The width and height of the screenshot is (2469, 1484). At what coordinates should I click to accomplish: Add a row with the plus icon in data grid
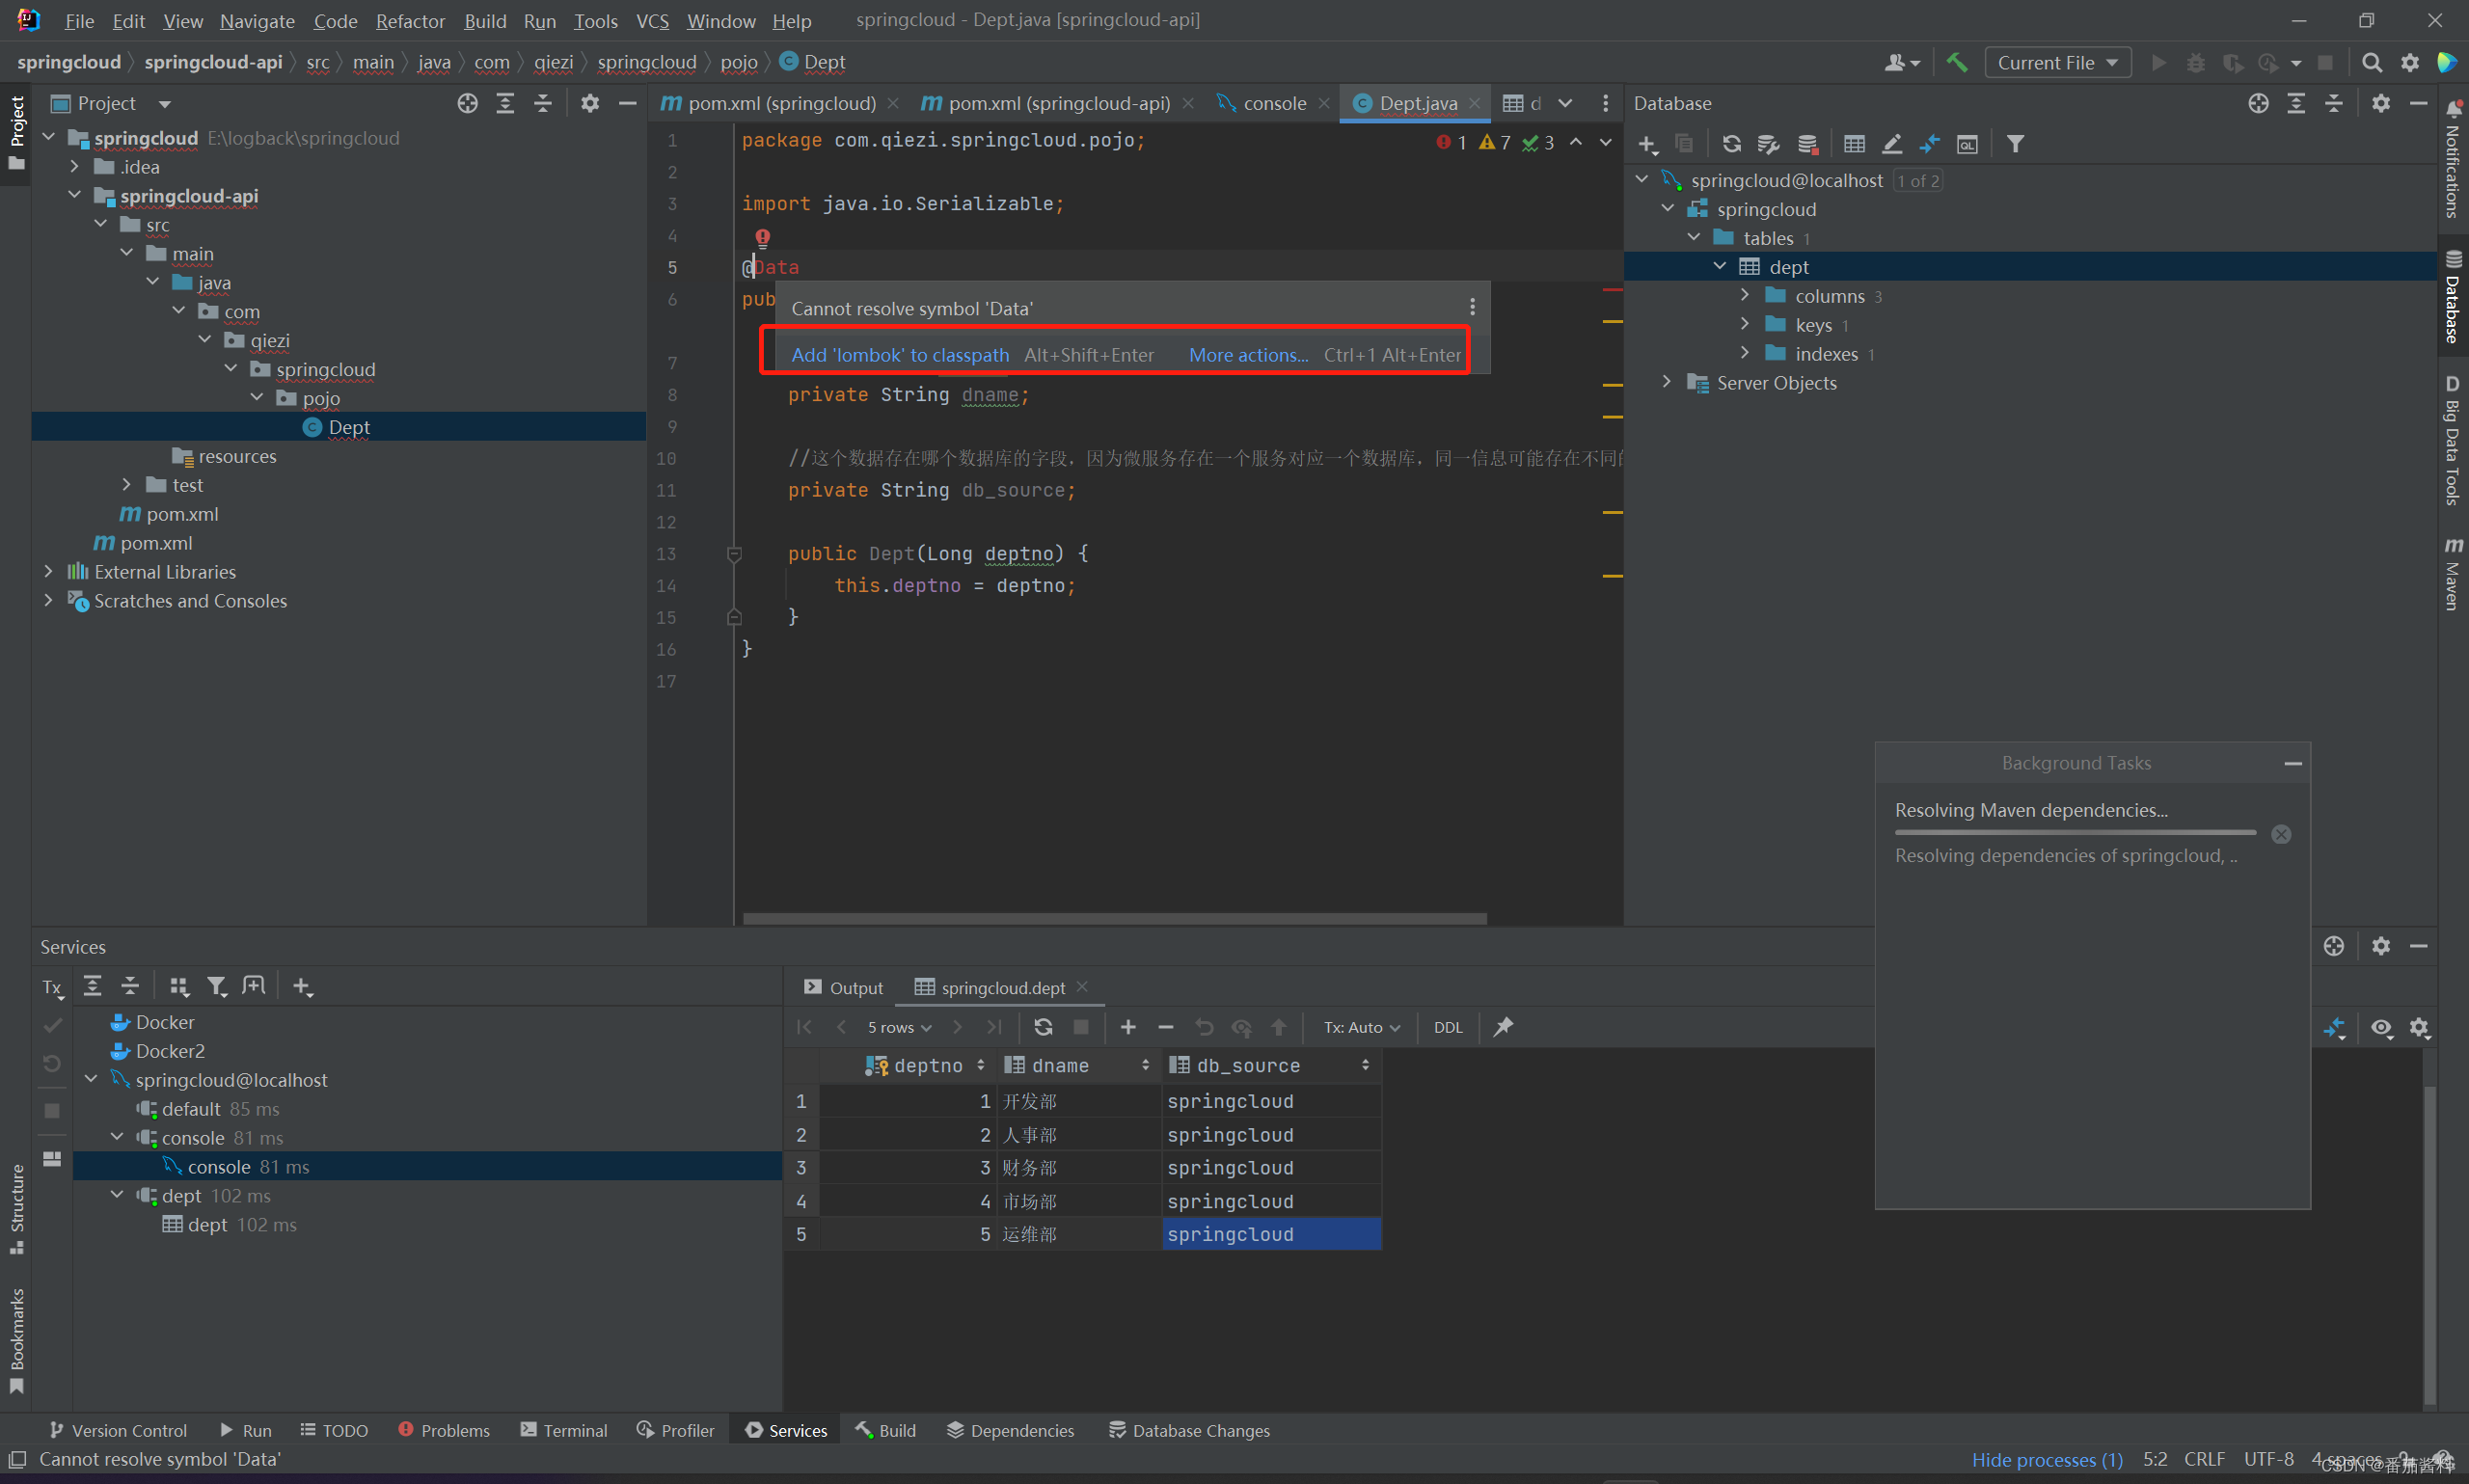[x=1128, y=1027]
